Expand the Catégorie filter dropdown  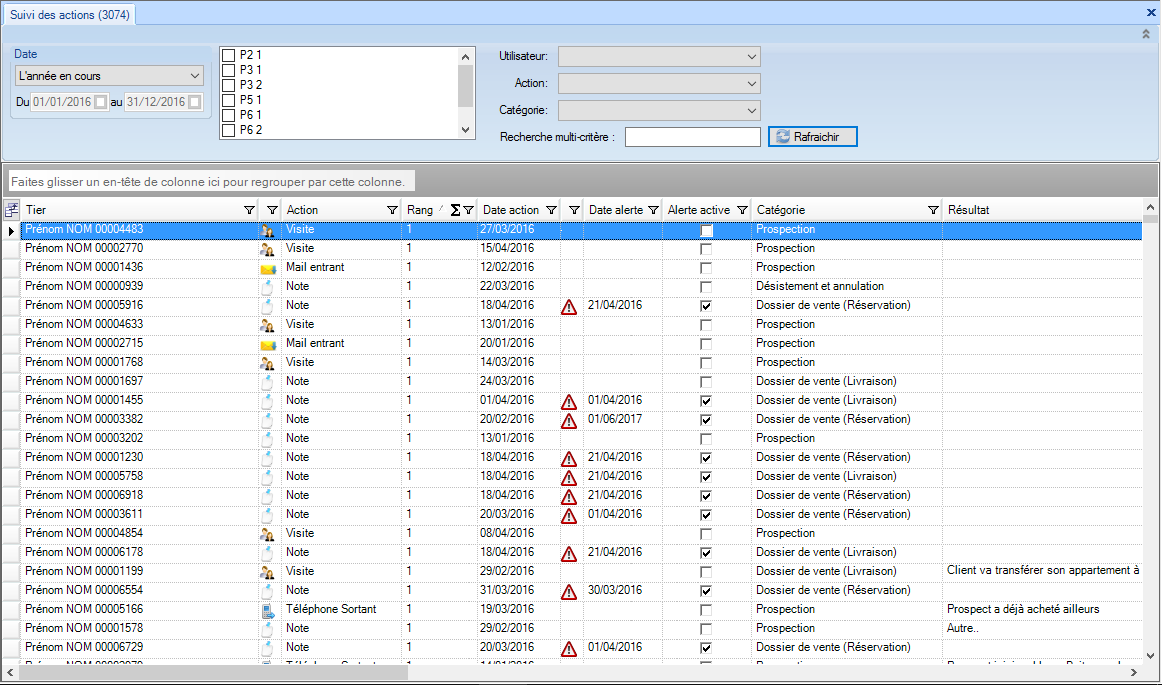pos(659,110)
